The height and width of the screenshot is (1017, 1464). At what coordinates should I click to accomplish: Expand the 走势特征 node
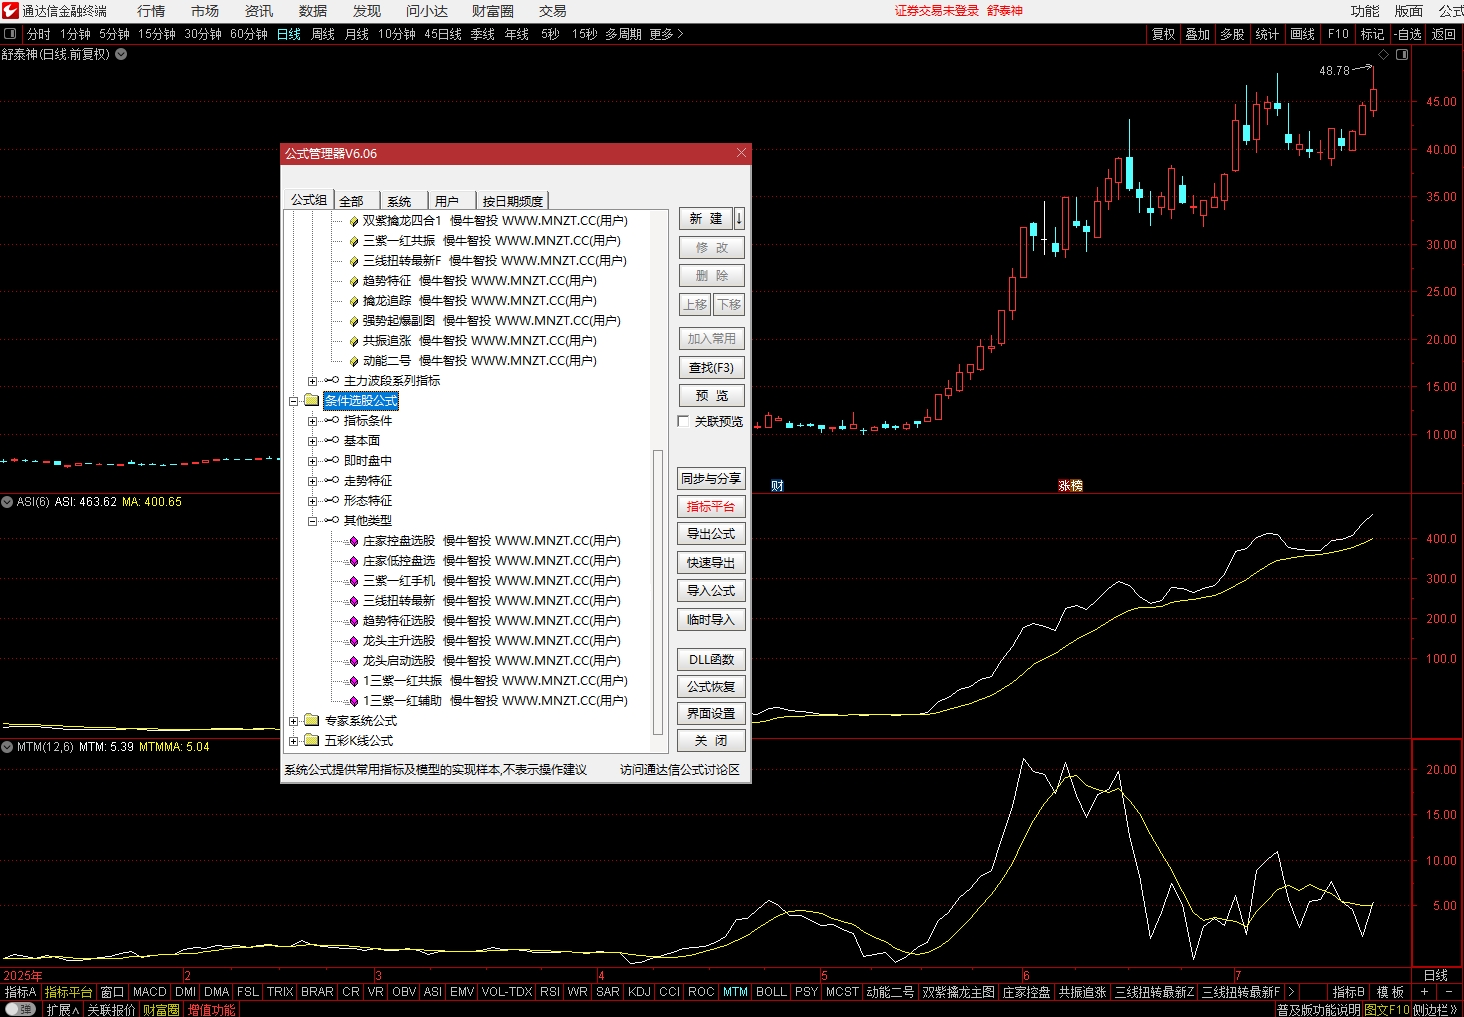coord(312,481)
